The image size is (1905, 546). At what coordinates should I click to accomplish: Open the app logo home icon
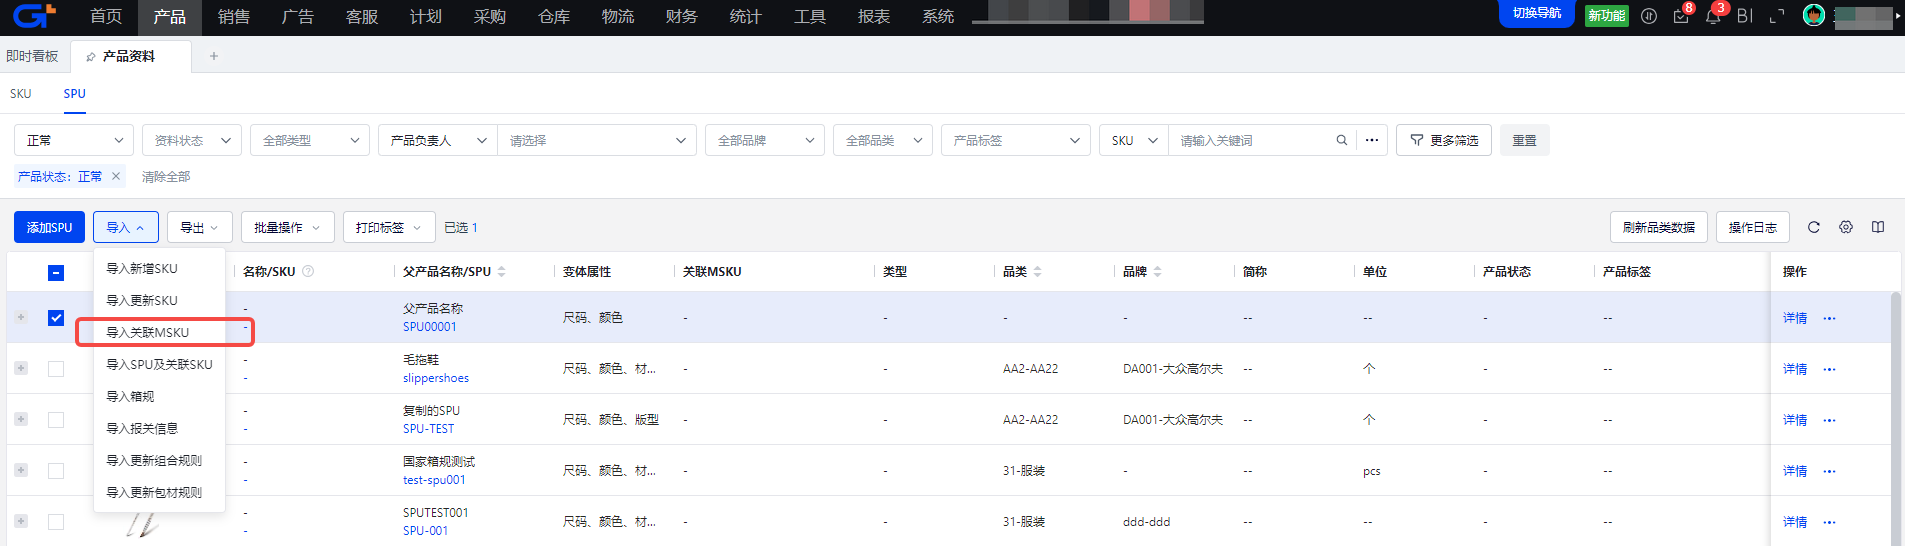coord(34,16)
